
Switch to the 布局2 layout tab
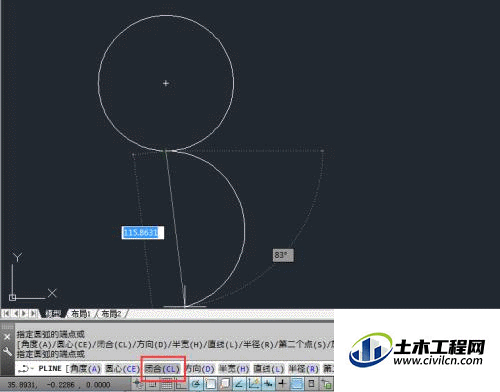[111, 314]
